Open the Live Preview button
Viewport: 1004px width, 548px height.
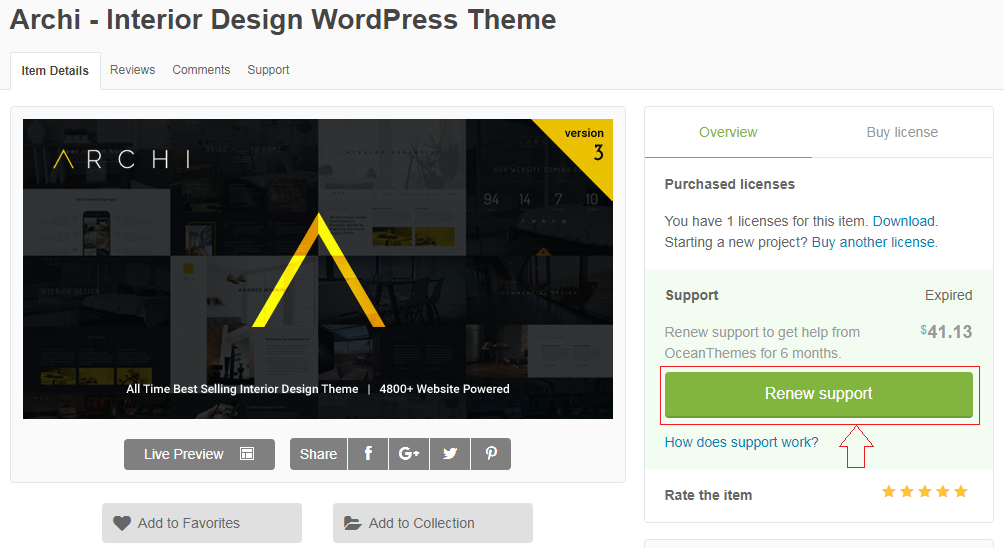point(199,454)
